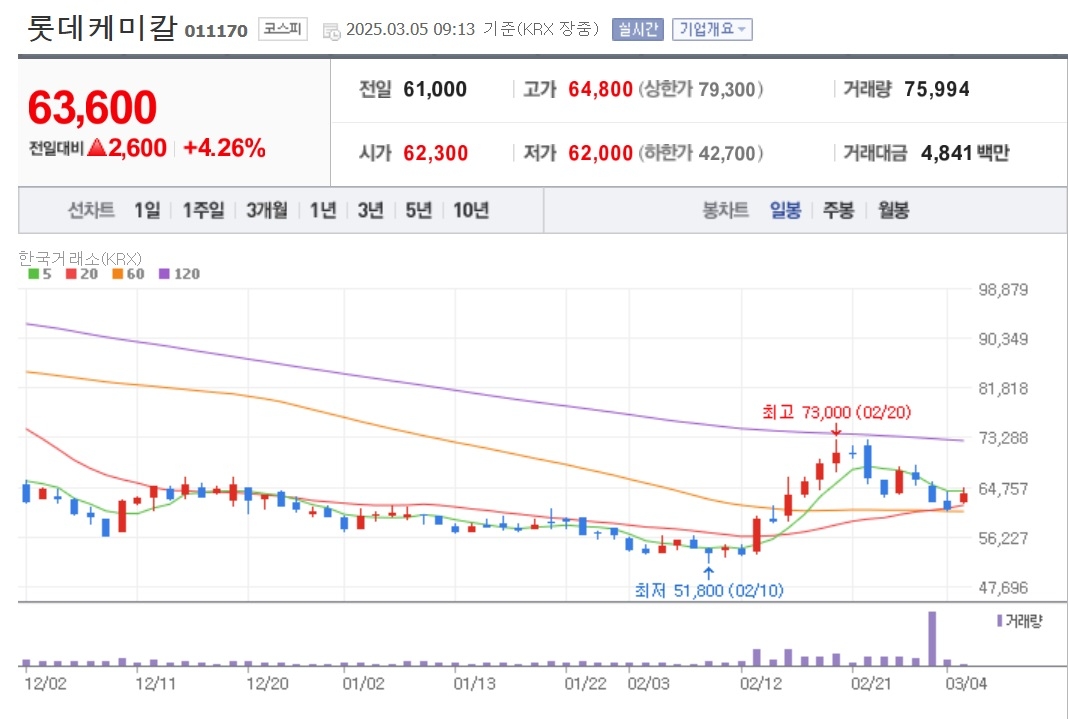This screenshot has height=719, width=1068.
Task: Open the 기업개요 dropdown
Action: click(712, 29)
